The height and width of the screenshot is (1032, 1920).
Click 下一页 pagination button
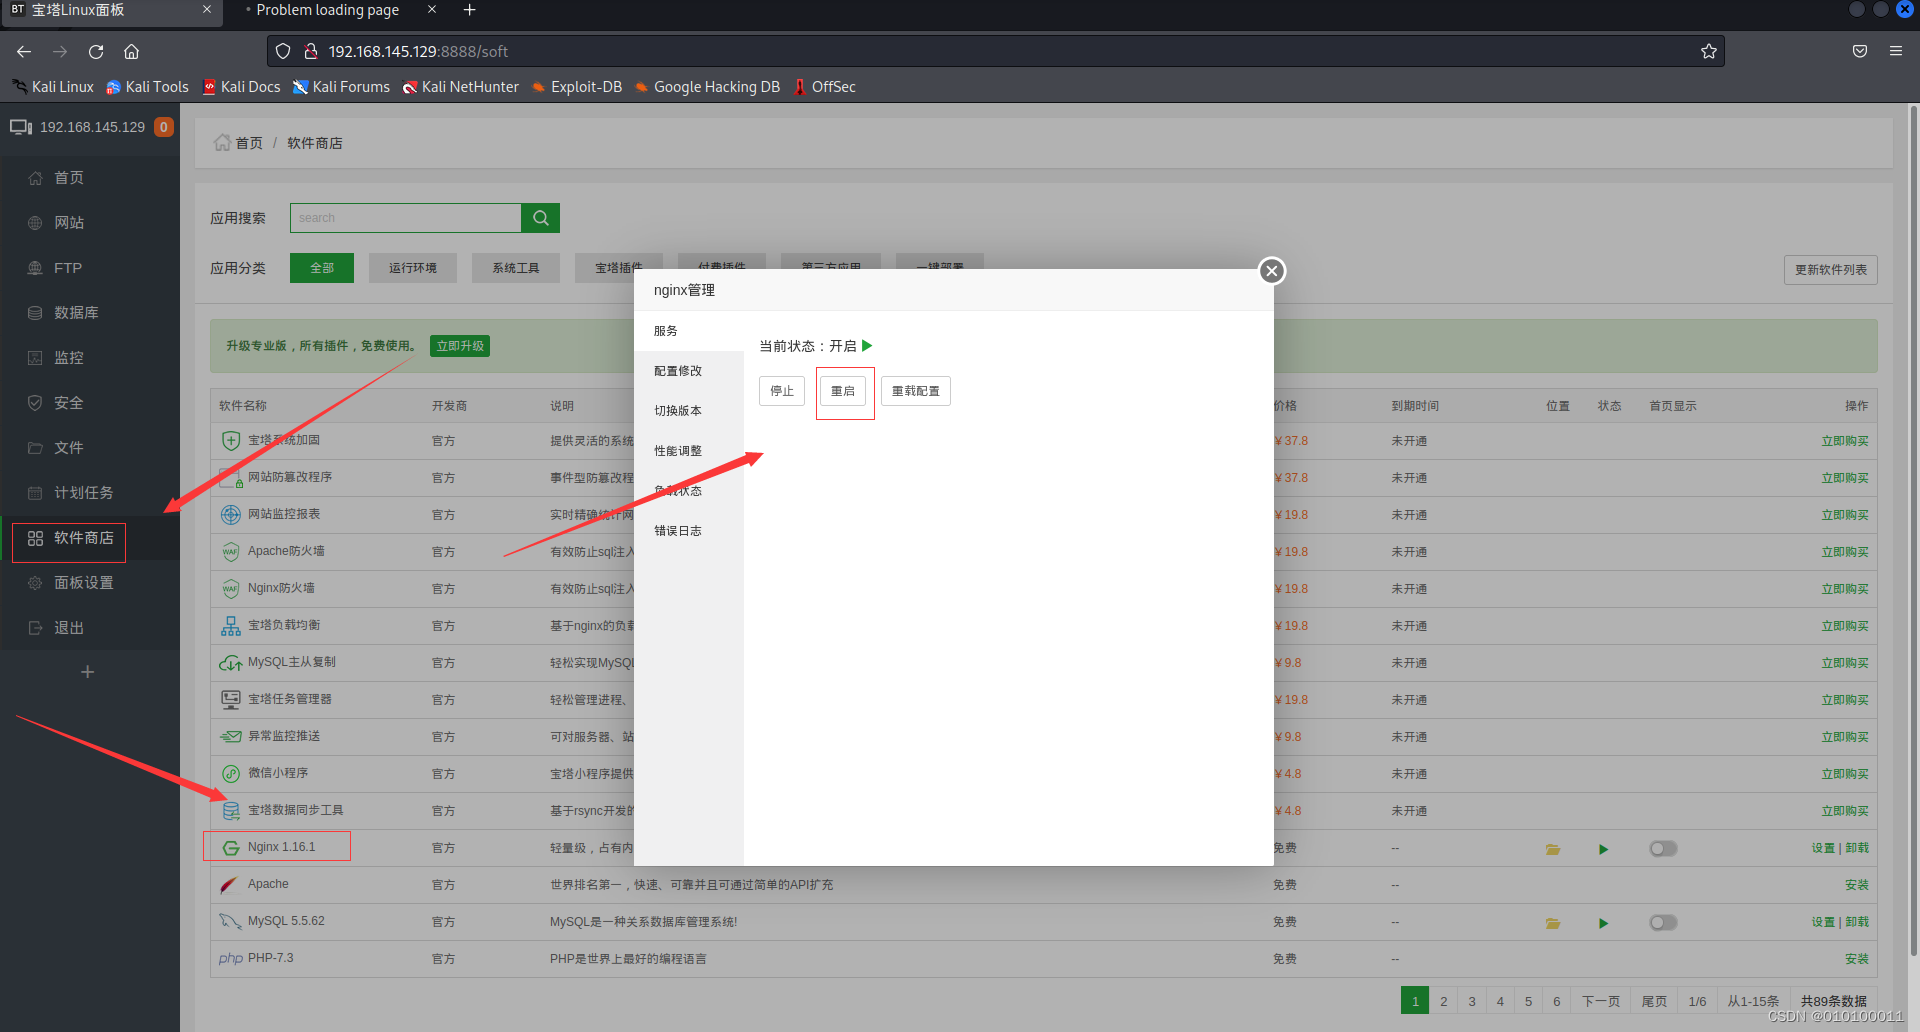pyautogui.click(x=1601, y=1001)
